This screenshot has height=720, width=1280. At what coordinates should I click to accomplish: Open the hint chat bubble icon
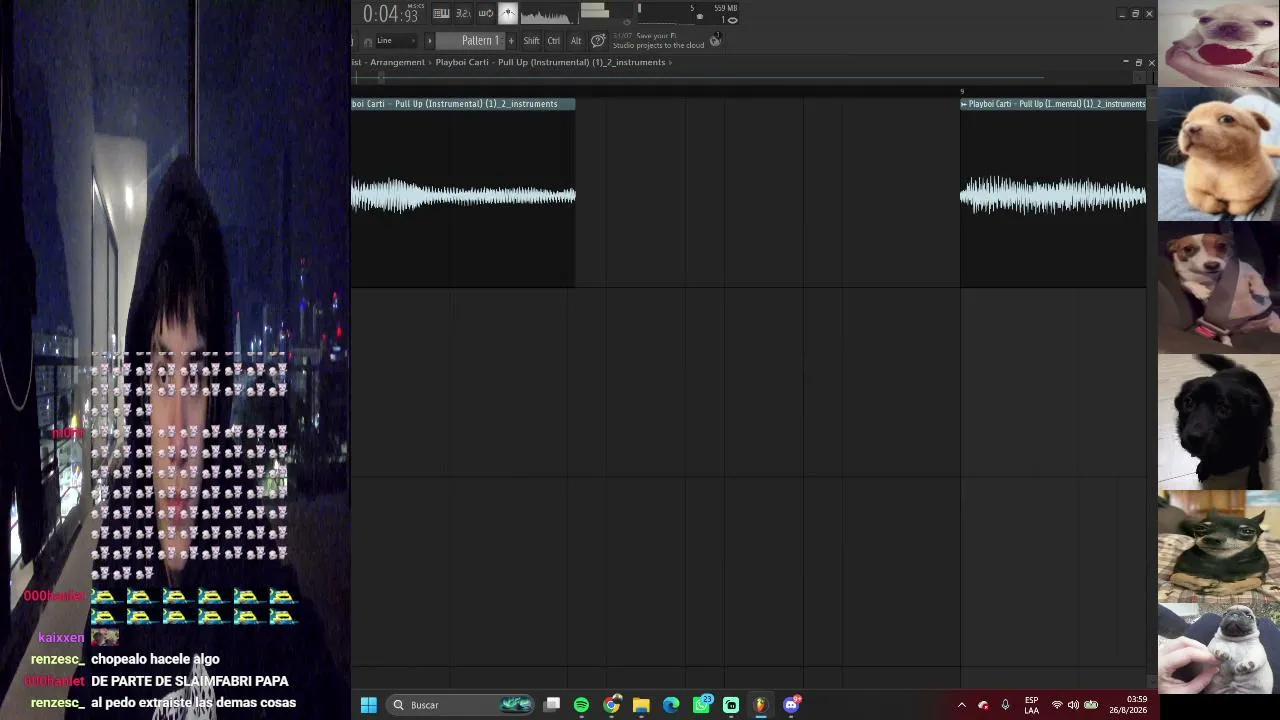pyautogui.click(x=598, y=41)
